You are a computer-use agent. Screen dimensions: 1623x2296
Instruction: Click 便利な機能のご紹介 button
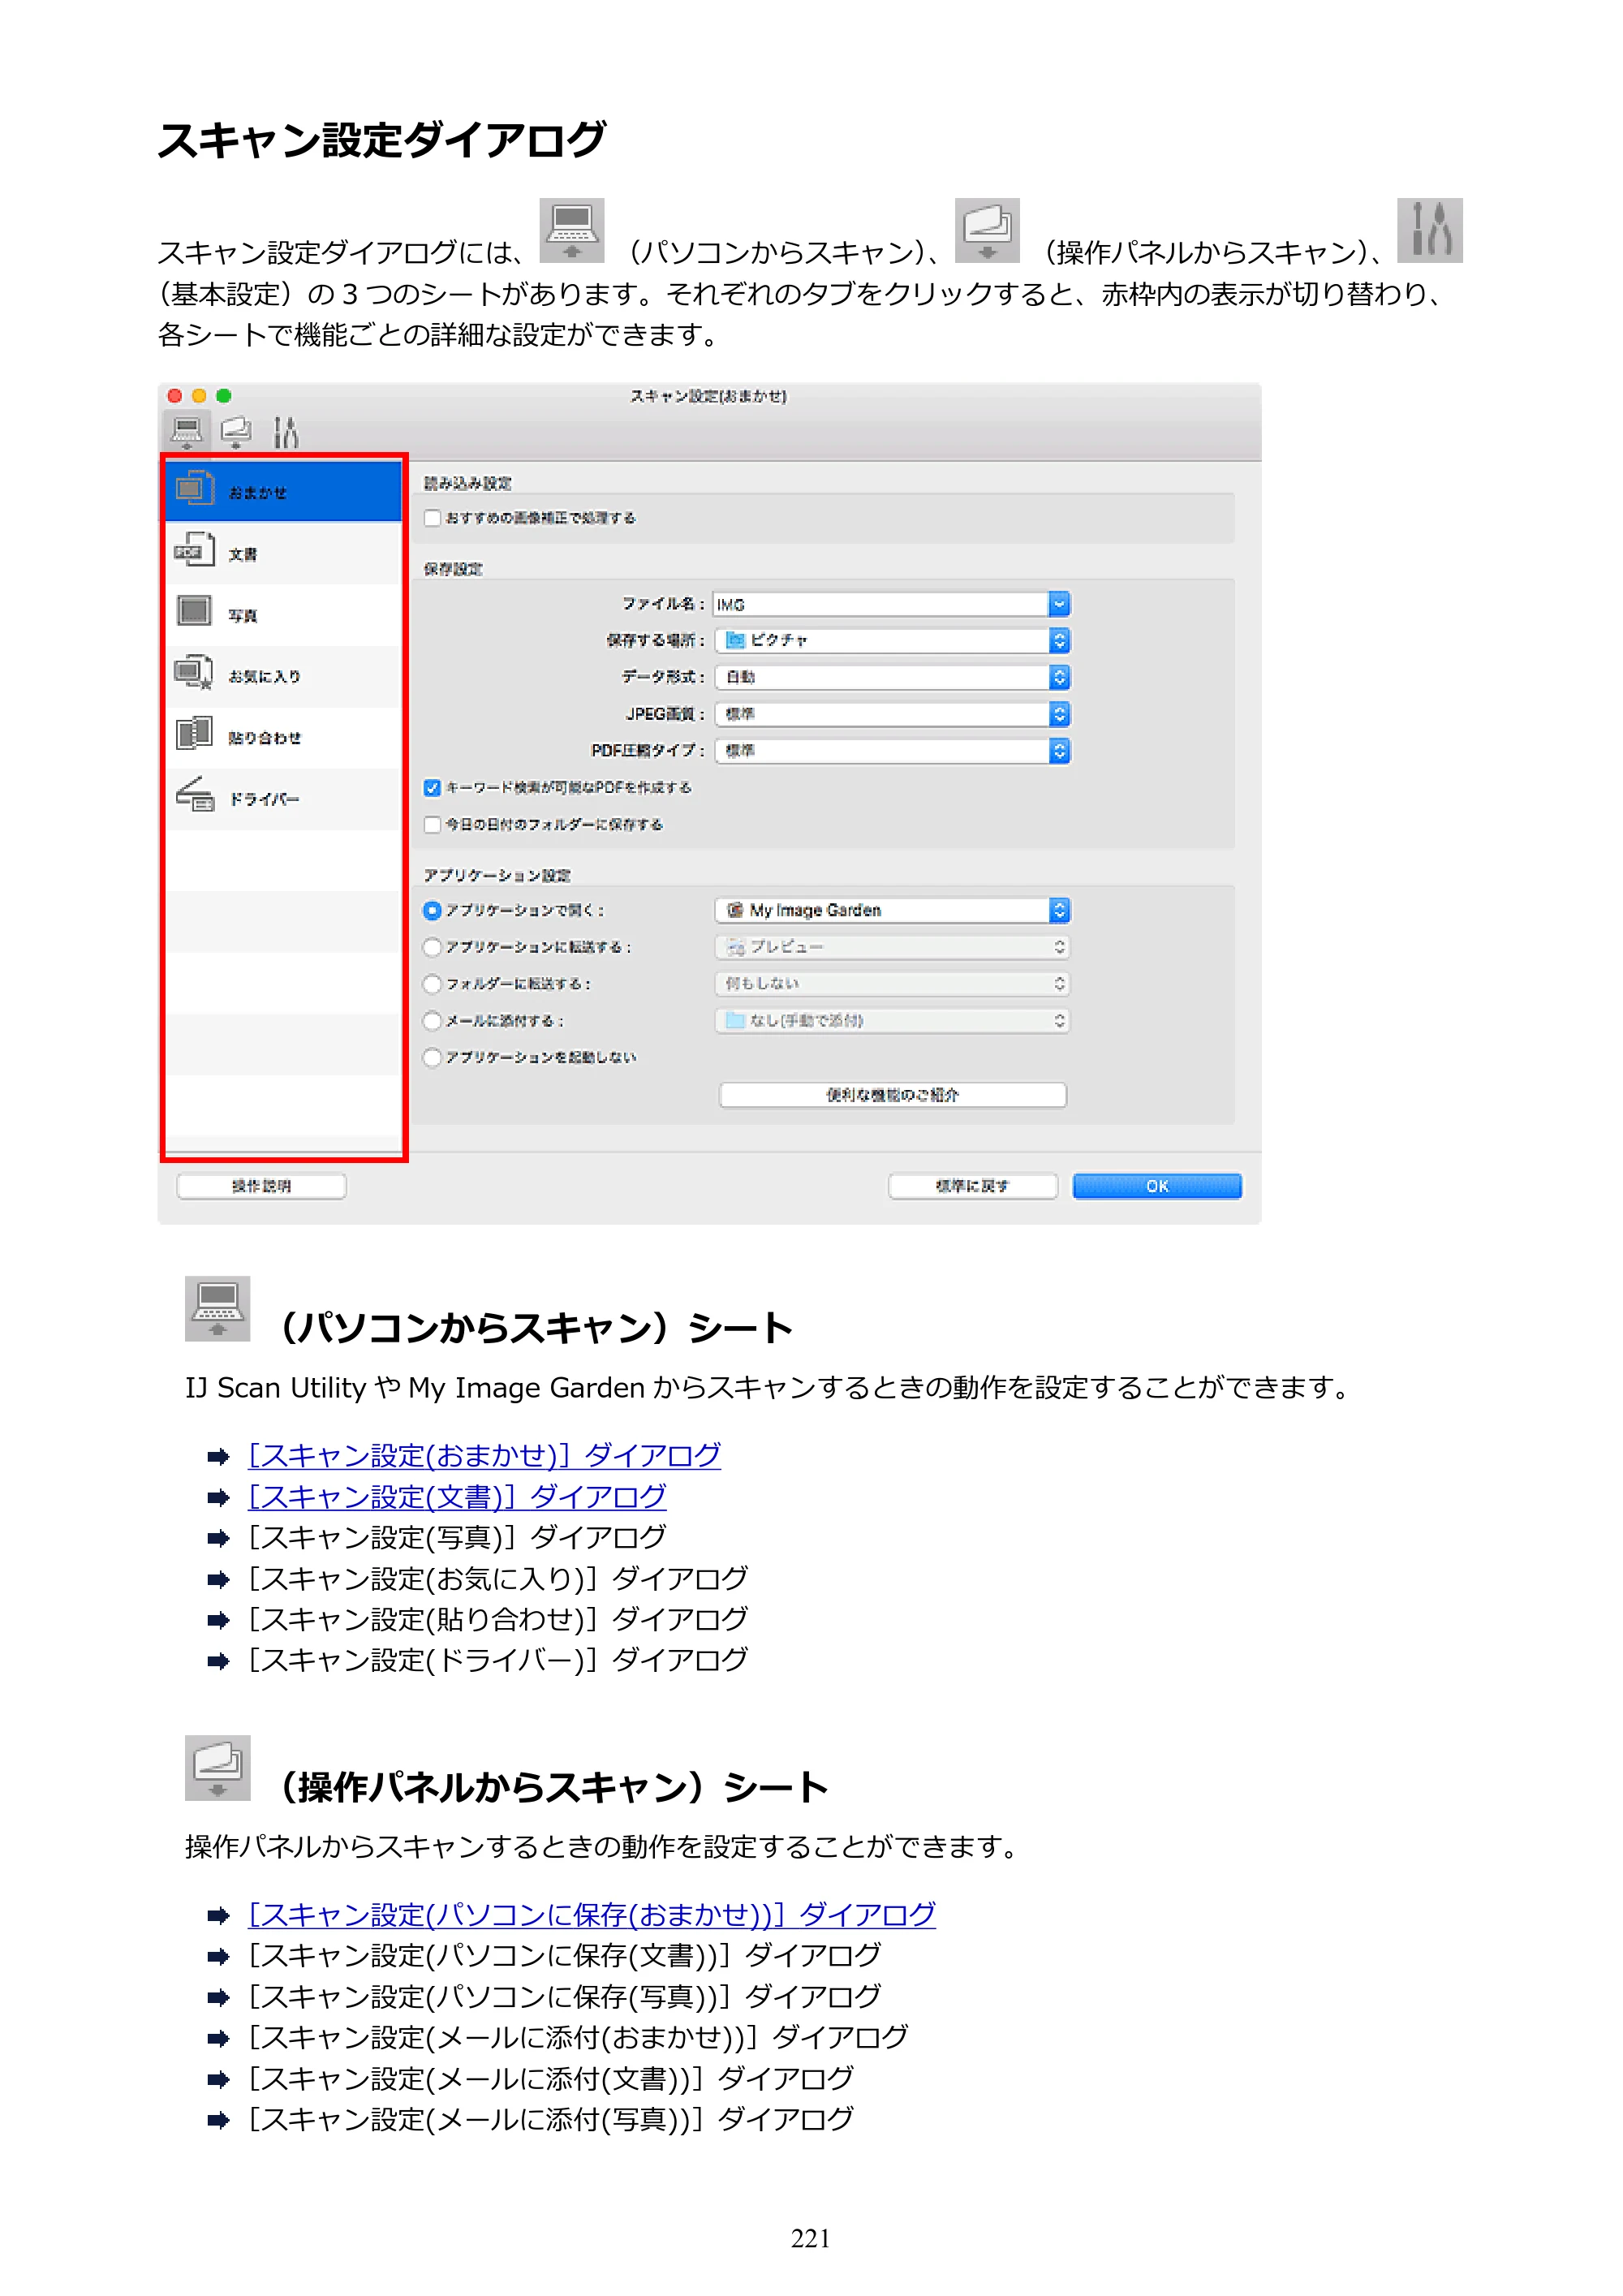pyautogui.click(x=892, y=1095)
